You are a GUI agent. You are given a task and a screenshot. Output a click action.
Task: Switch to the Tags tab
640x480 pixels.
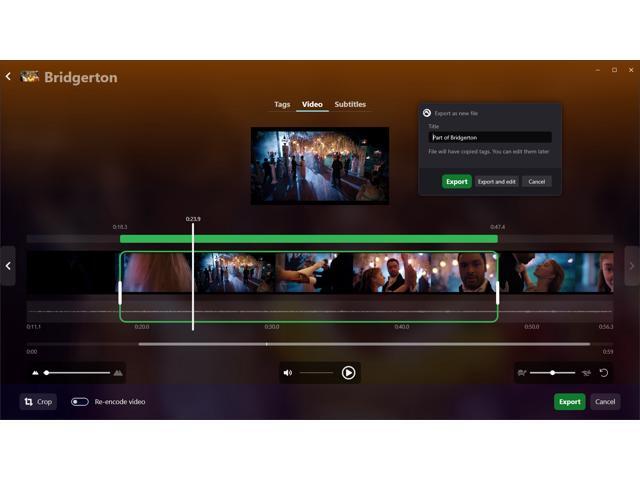point(282,104)
